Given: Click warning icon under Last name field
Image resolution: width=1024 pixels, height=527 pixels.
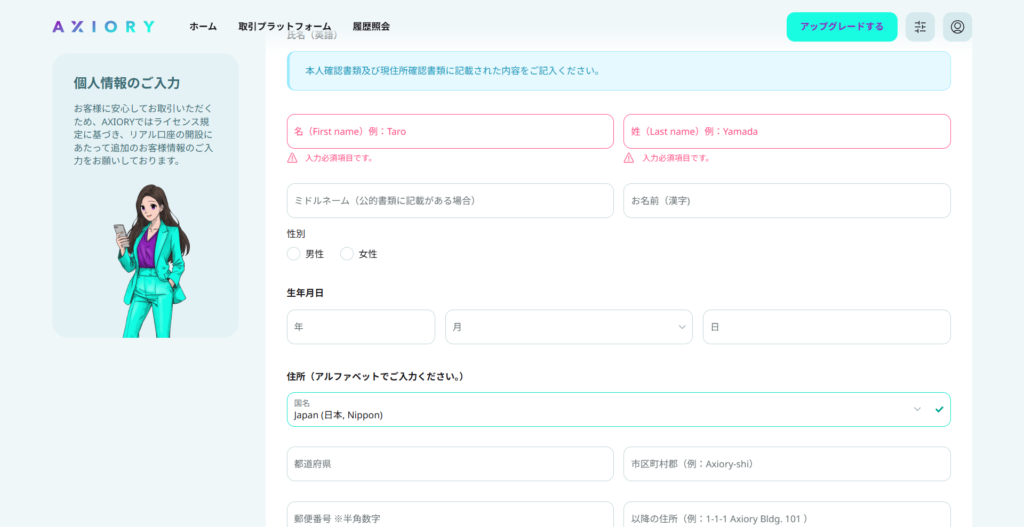Looking at the screenshot, I should point(629,158).
